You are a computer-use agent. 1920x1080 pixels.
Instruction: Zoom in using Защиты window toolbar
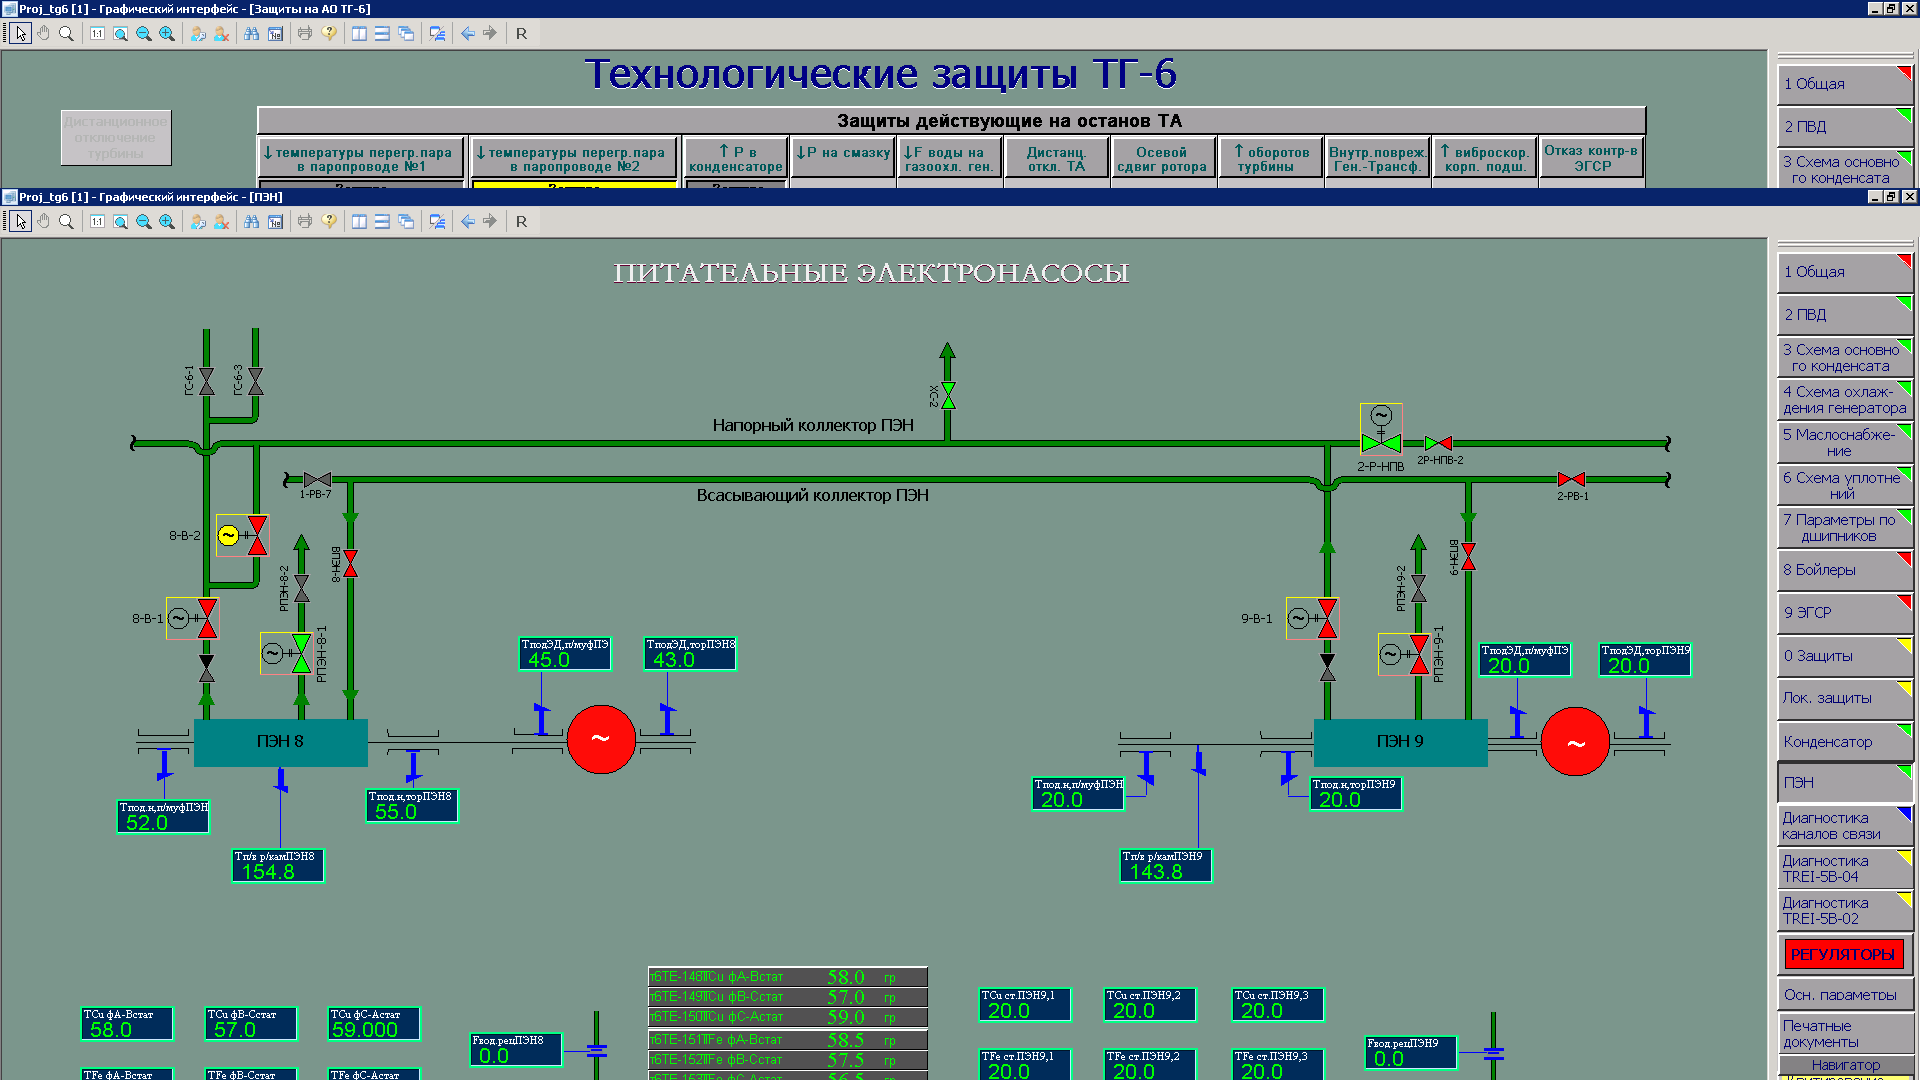click(166, 33)
